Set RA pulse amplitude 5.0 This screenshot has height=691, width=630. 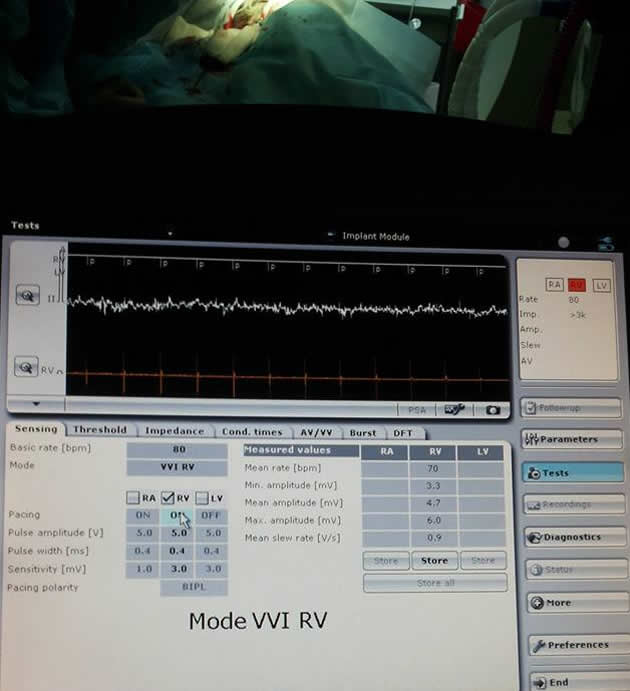[143, 533]
